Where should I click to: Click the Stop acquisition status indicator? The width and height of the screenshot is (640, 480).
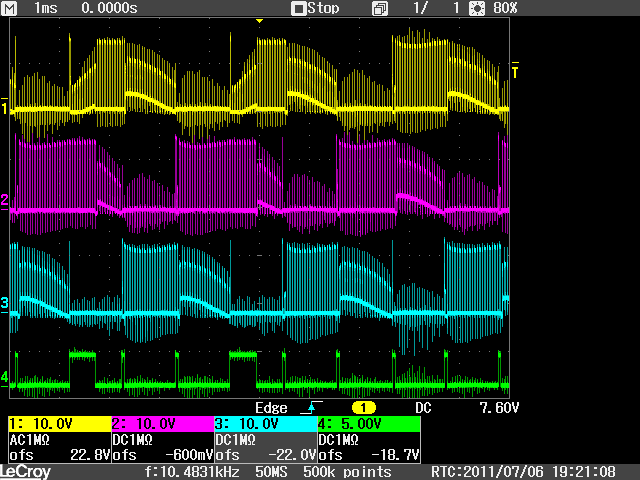click(315, 8)
